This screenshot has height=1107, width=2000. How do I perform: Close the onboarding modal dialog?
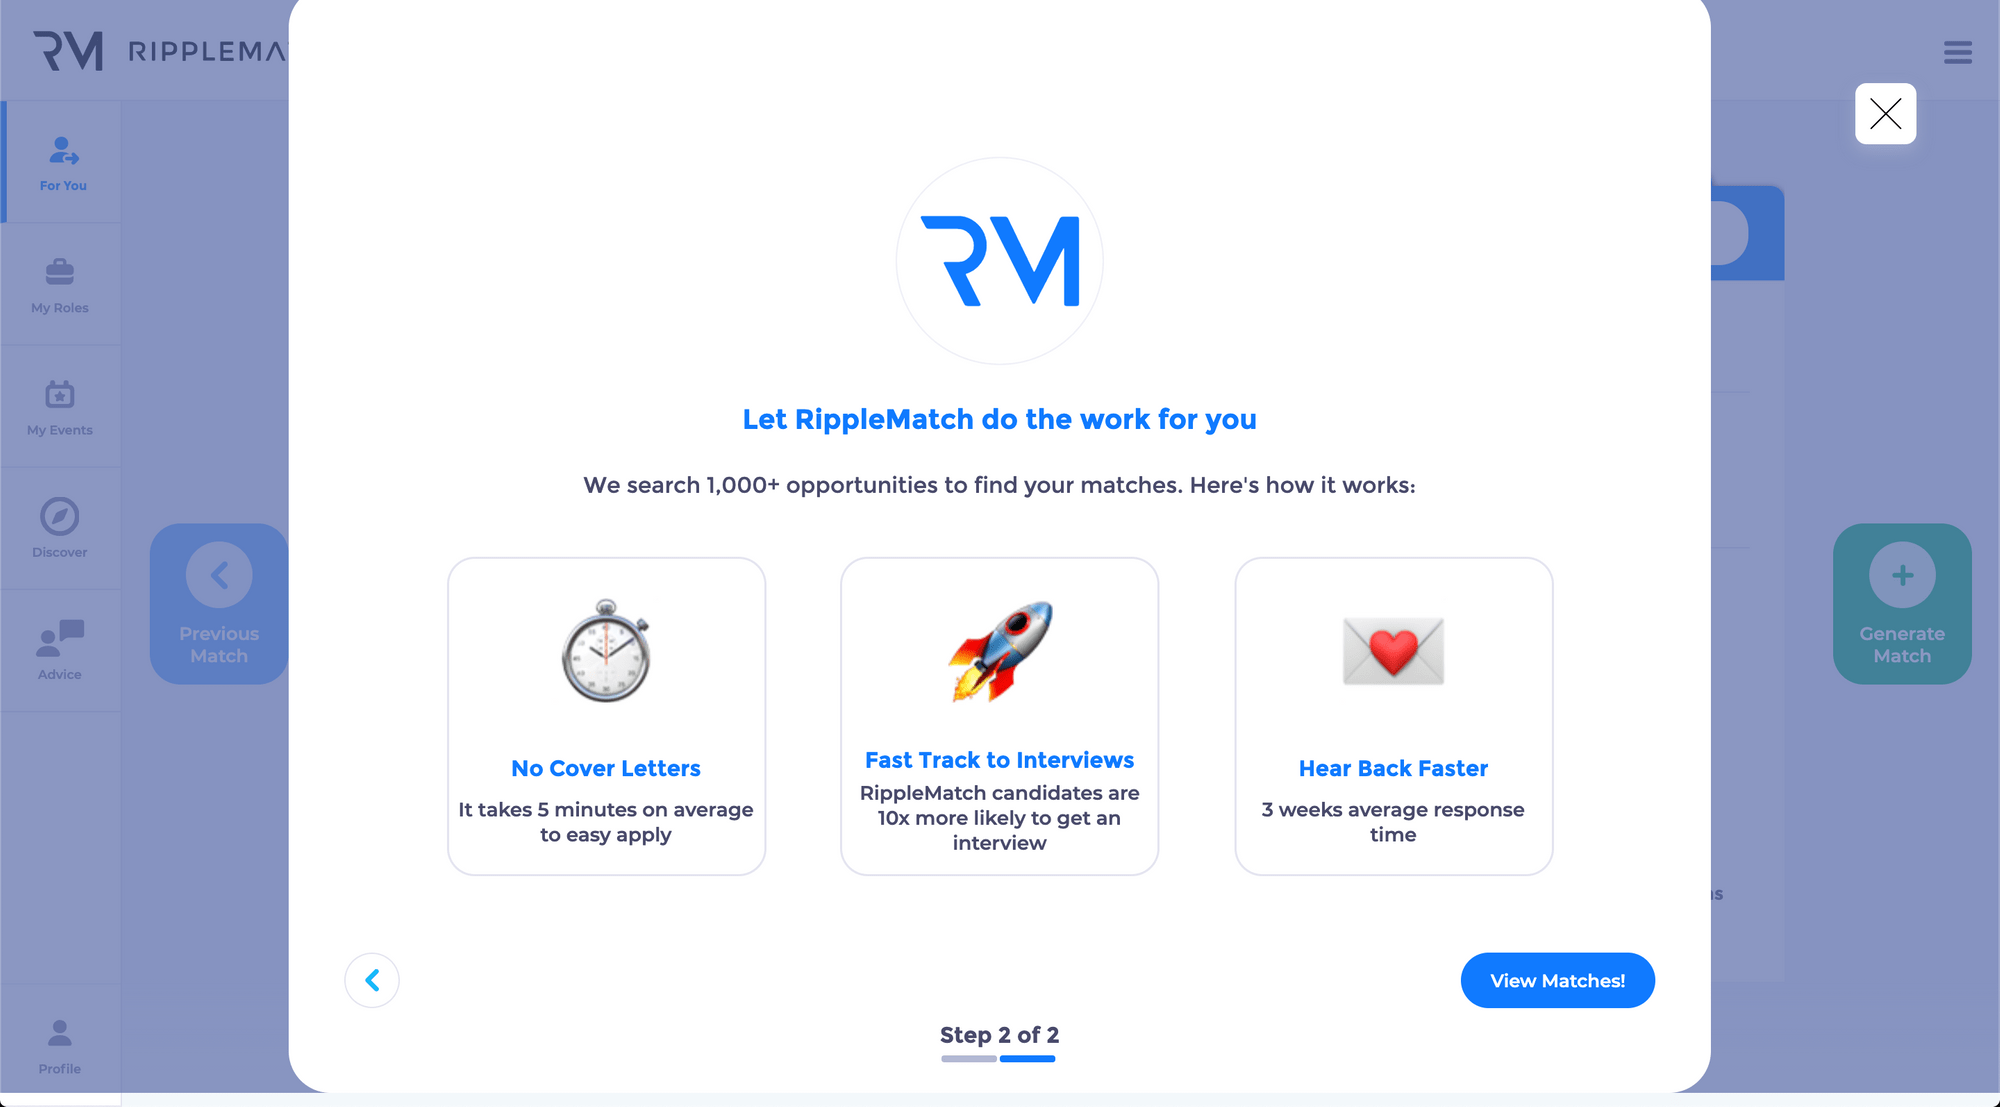pyautogui.click(x=1887, y=113)
